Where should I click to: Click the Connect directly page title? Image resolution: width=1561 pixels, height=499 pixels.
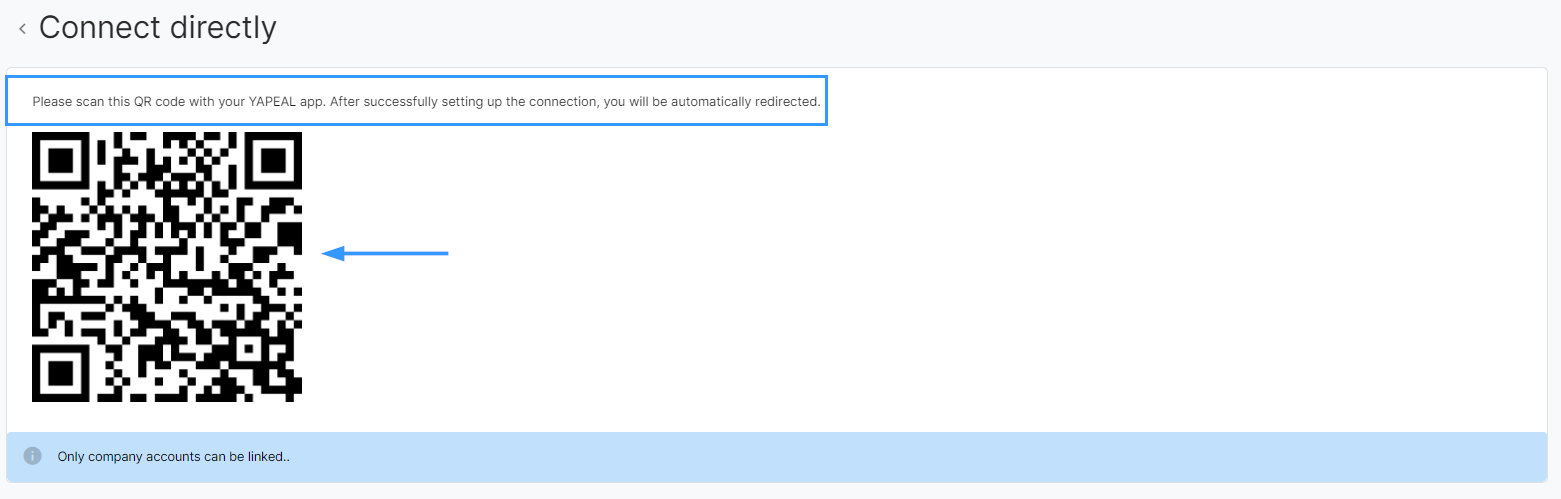pyautogui.click(x=157, y=28)
